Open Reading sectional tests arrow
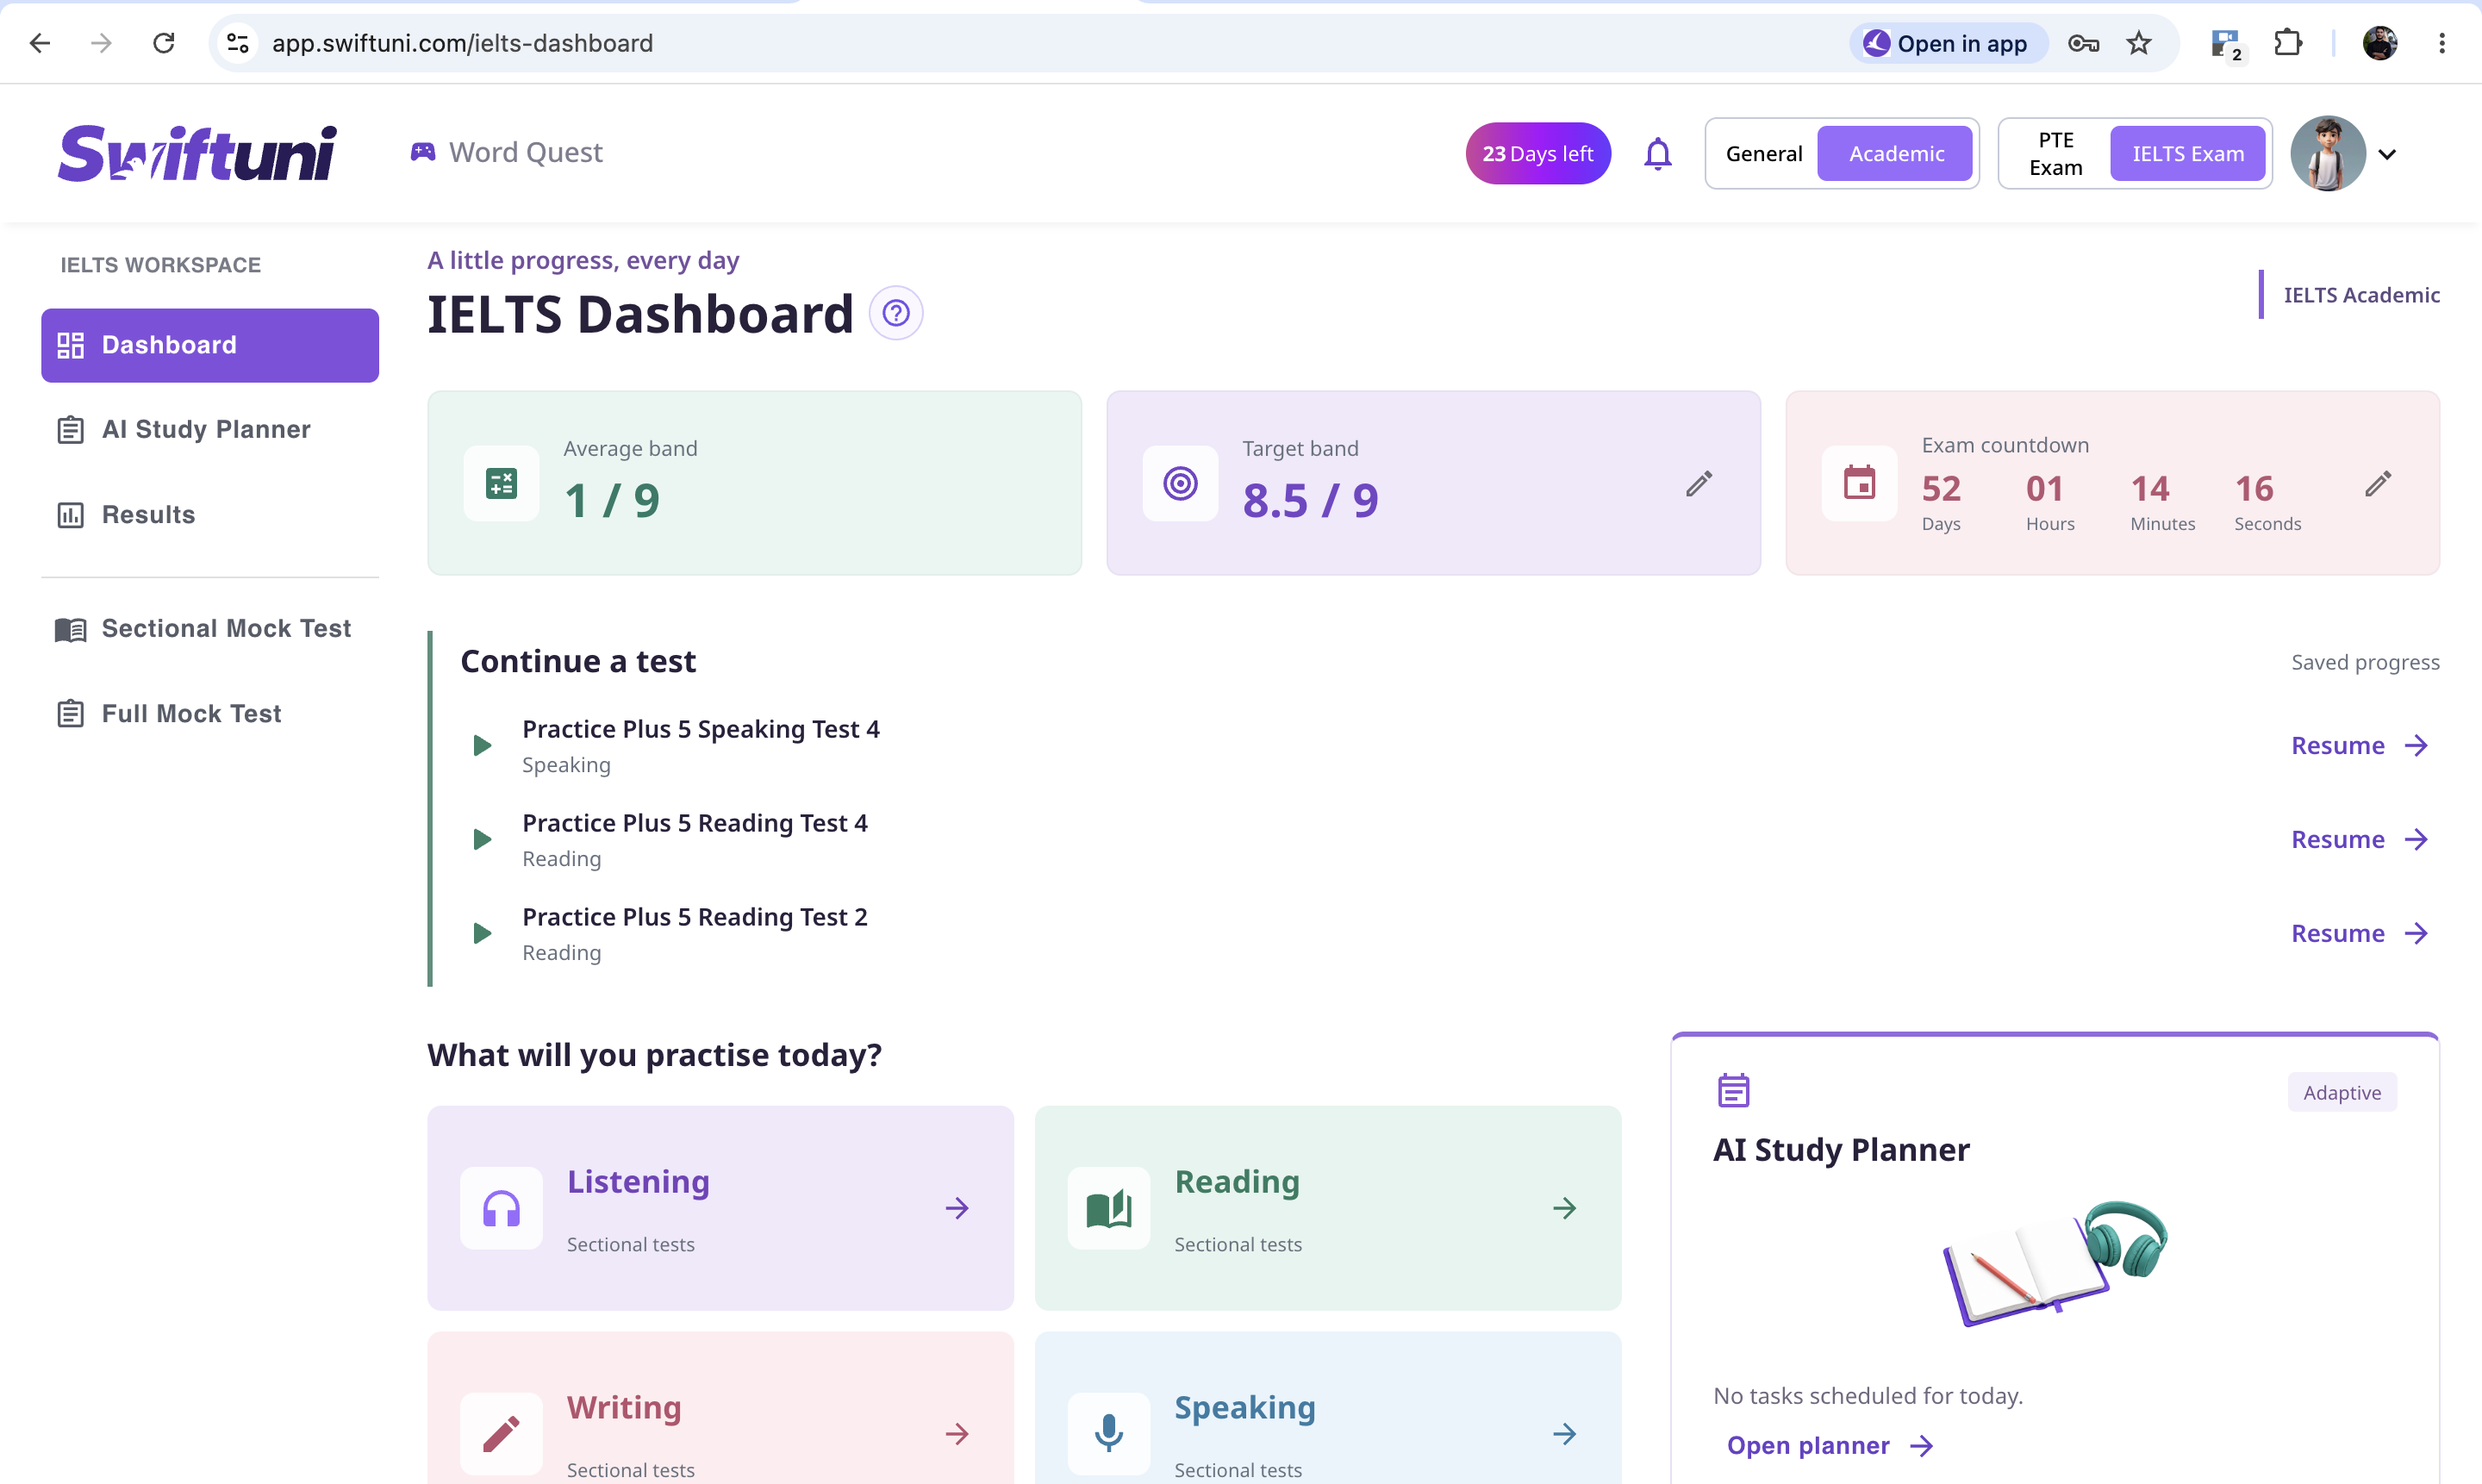Image resolution: width=2482 pixels, height=1484 pixels. [x=1565, y=1208]
